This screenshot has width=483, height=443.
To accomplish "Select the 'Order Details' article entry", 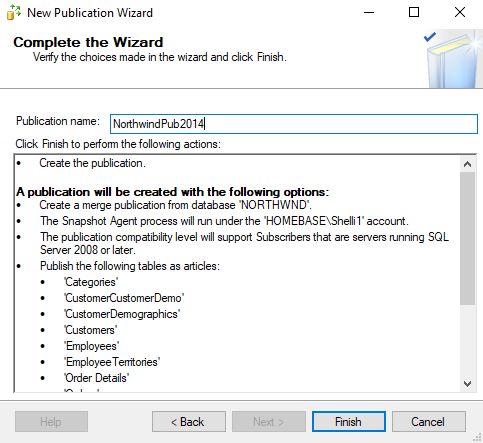I will point(96,378).
